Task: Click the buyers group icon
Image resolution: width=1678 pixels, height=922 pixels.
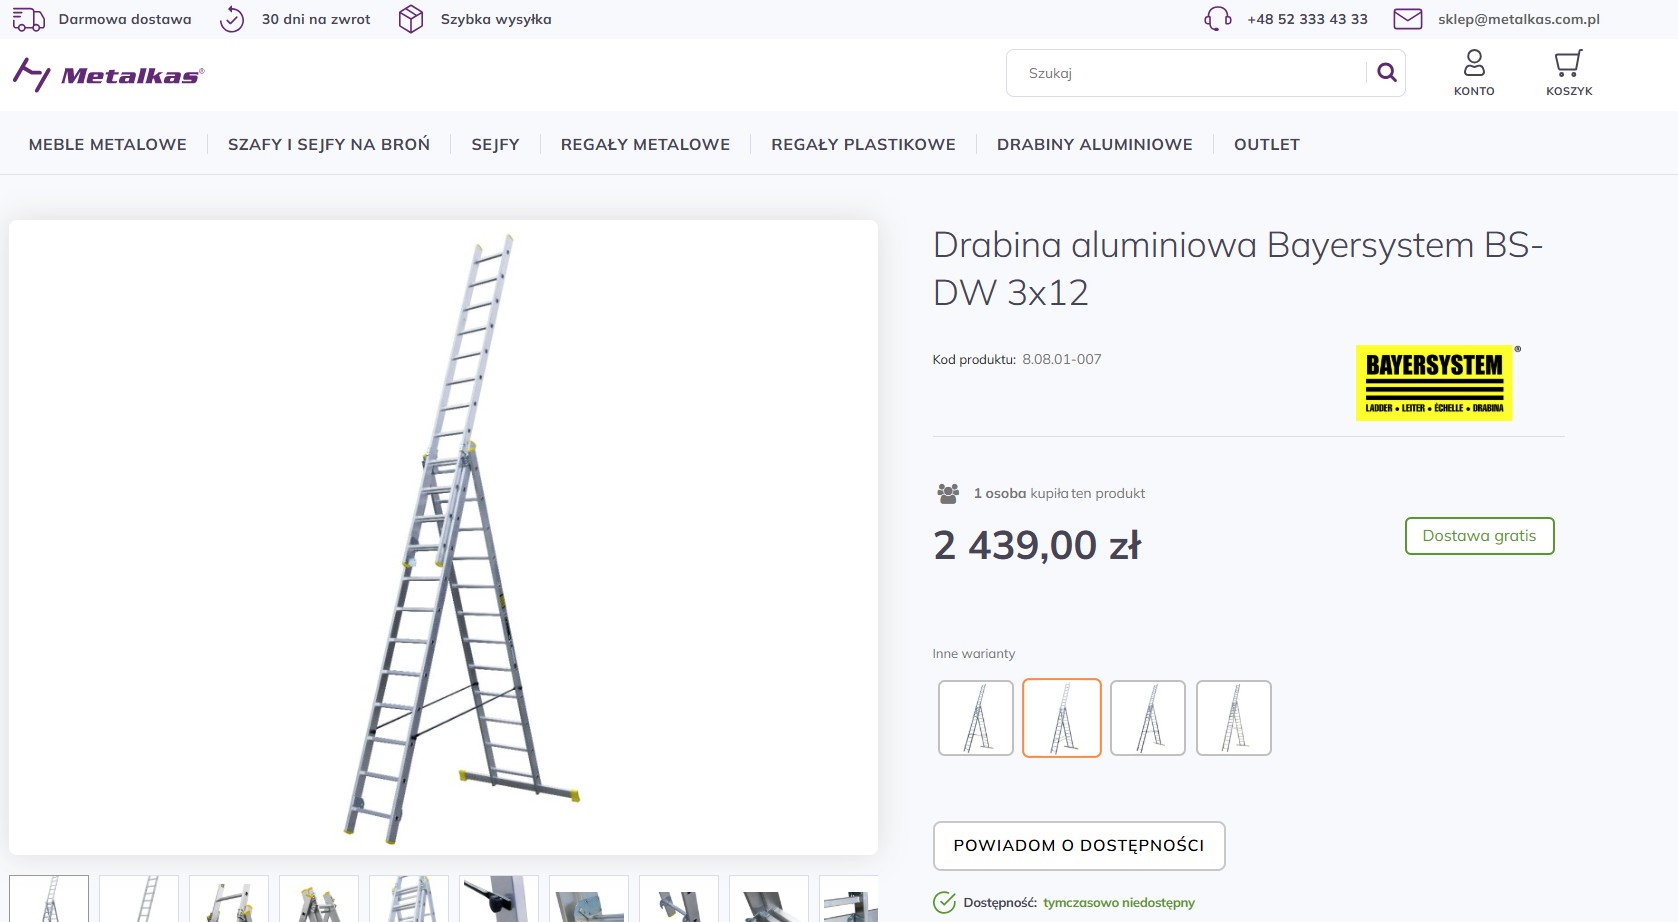Action: point(948,493)
